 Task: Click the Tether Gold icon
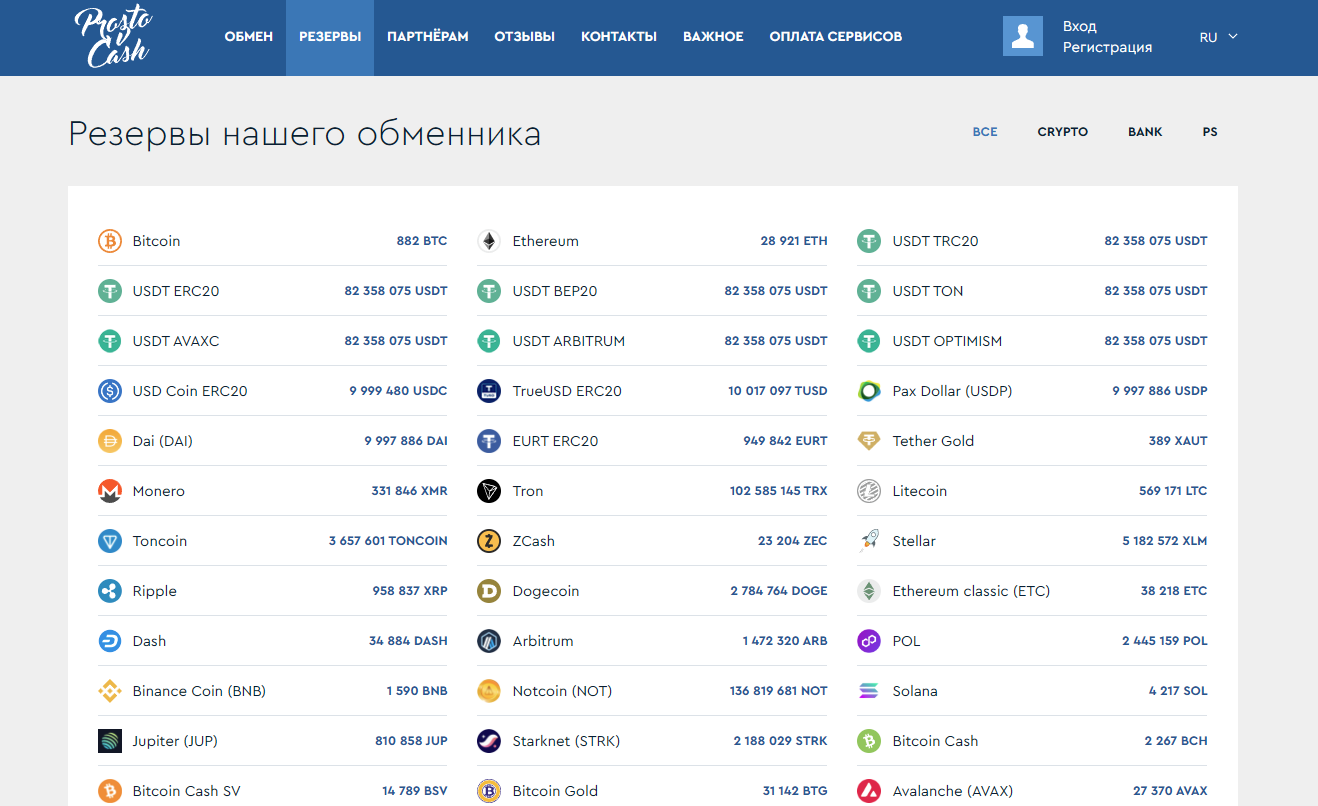[x=869, y=441]
